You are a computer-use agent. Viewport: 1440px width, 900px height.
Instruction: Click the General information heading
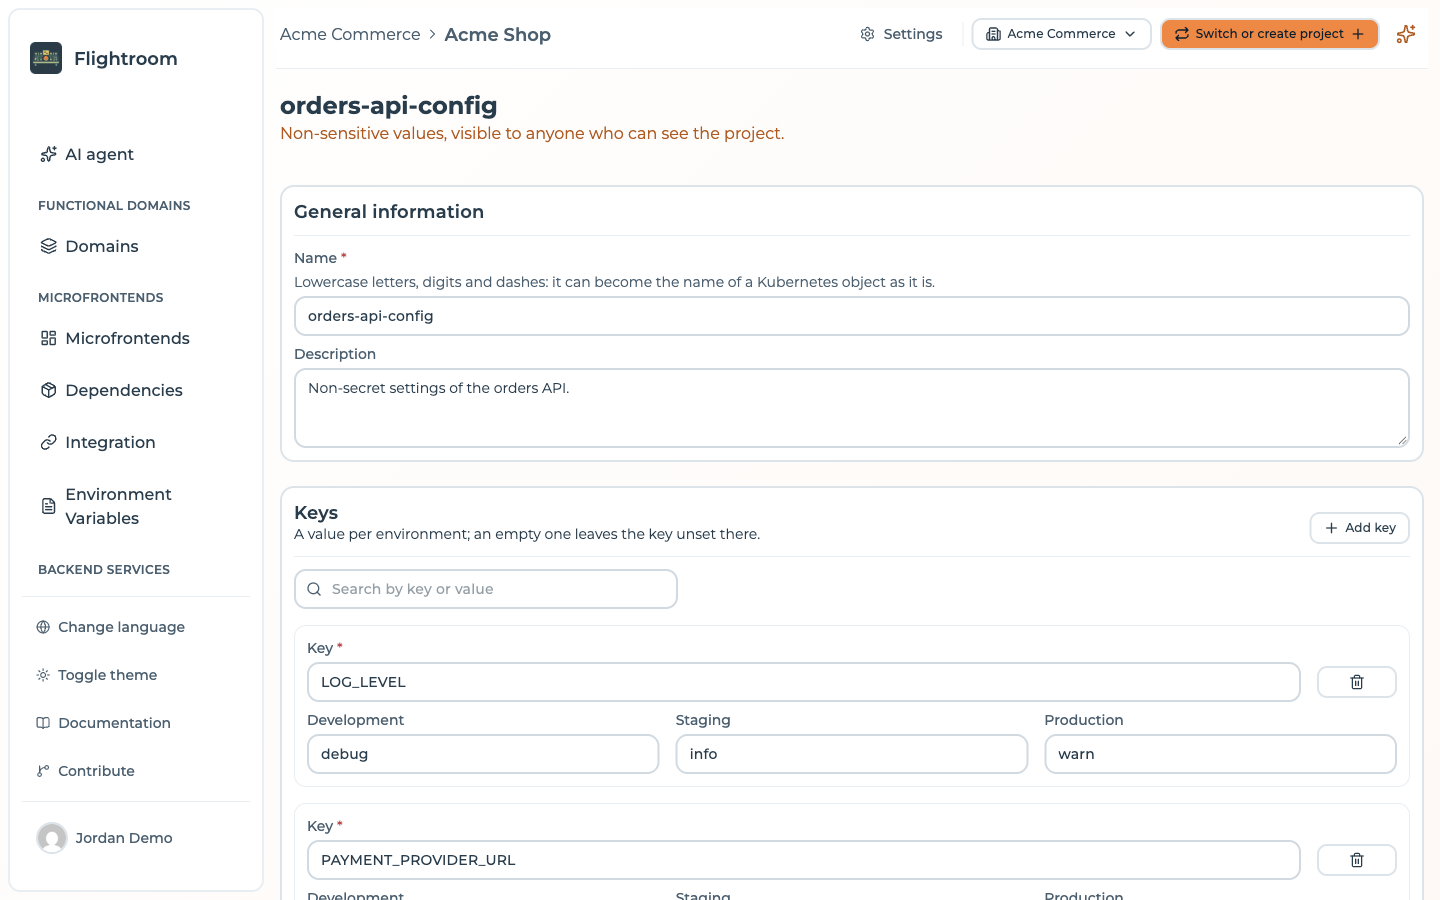[x=389, y=212]
